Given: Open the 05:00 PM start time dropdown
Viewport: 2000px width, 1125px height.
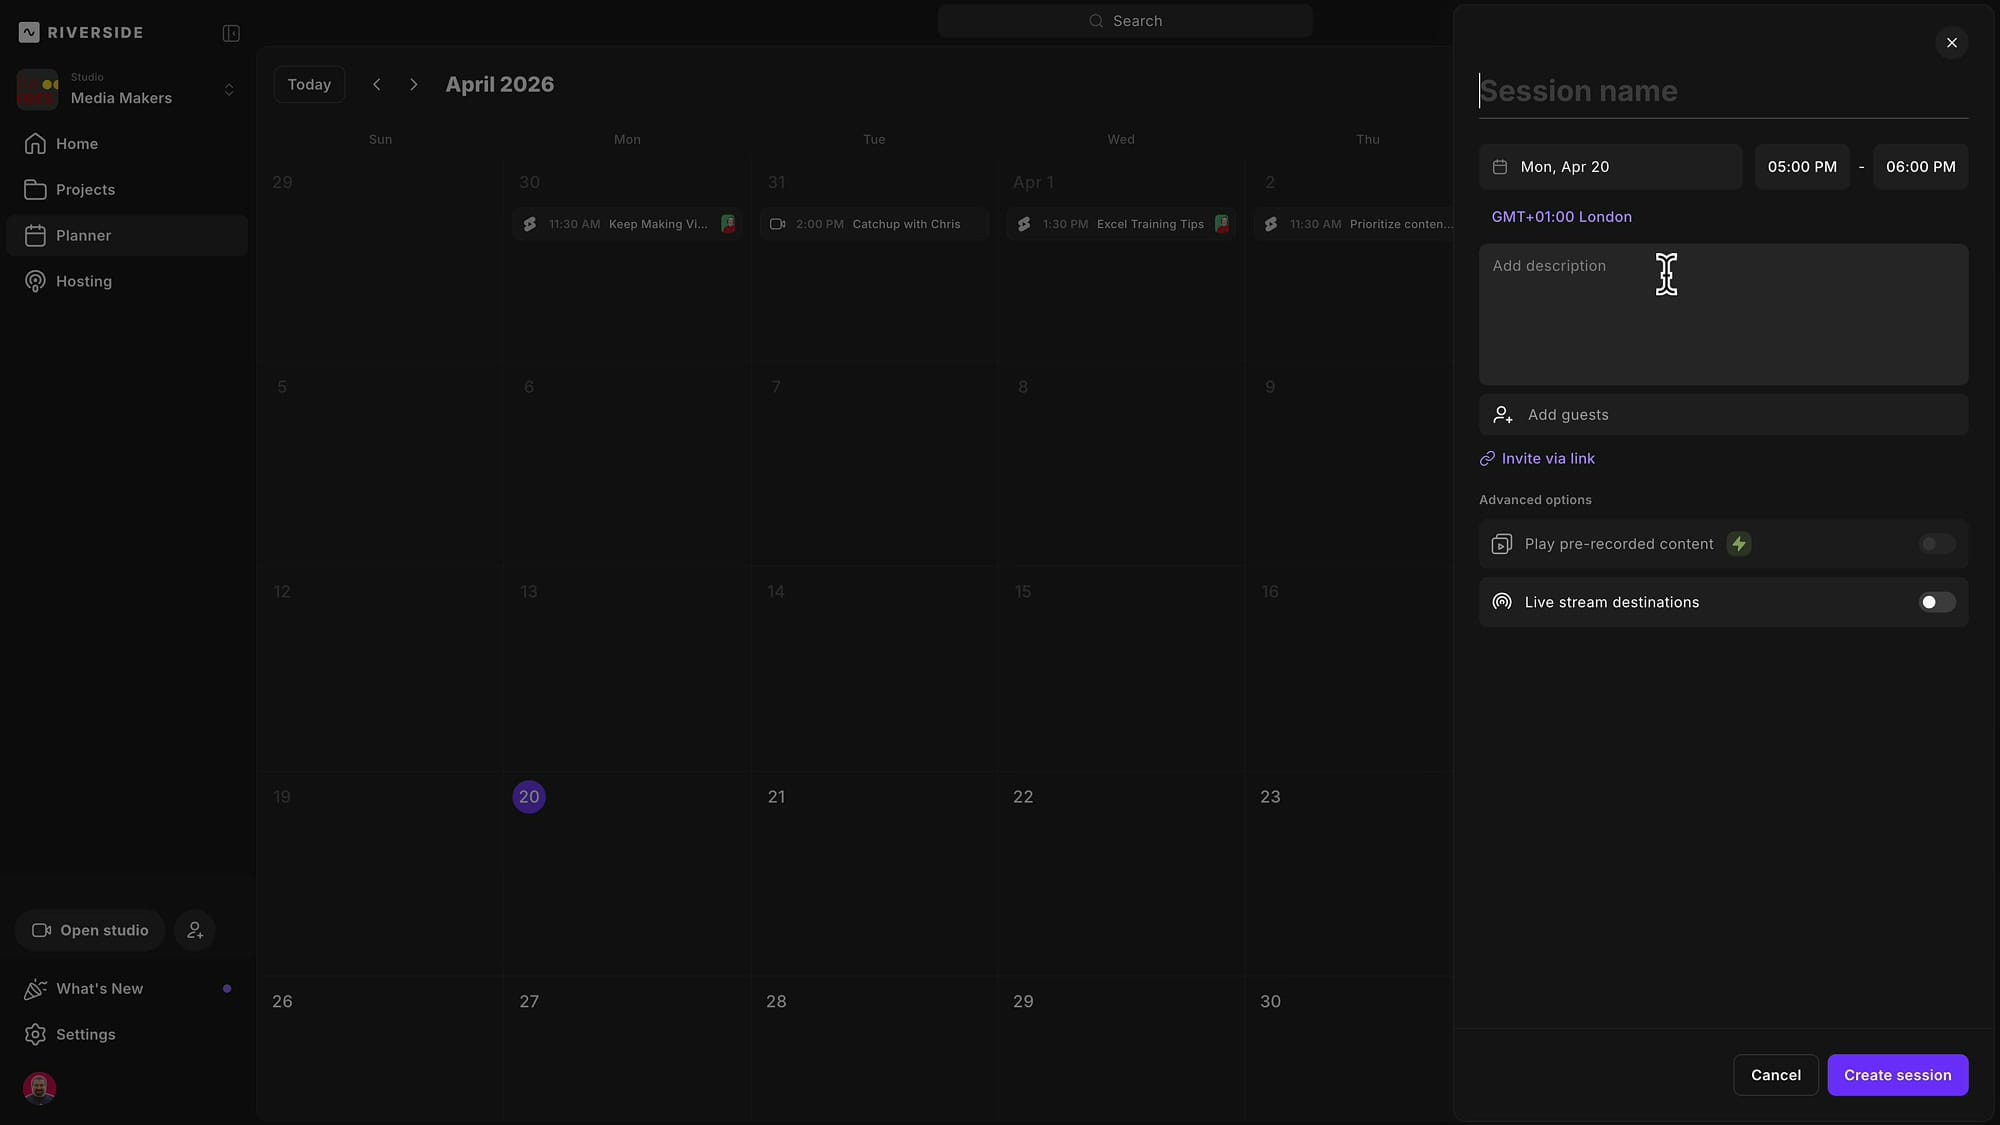Looking at the screenshot, I should (1801, 167).
